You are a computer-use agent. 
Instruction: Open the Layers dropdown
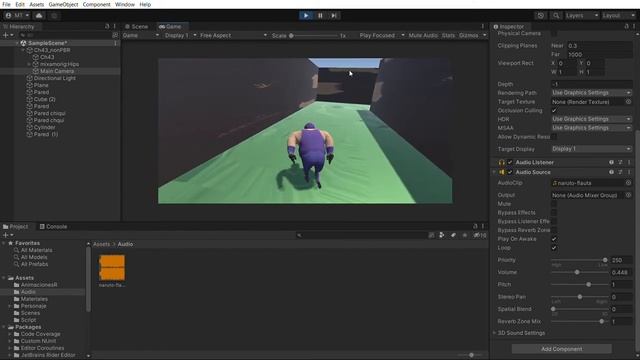point(581,16)
